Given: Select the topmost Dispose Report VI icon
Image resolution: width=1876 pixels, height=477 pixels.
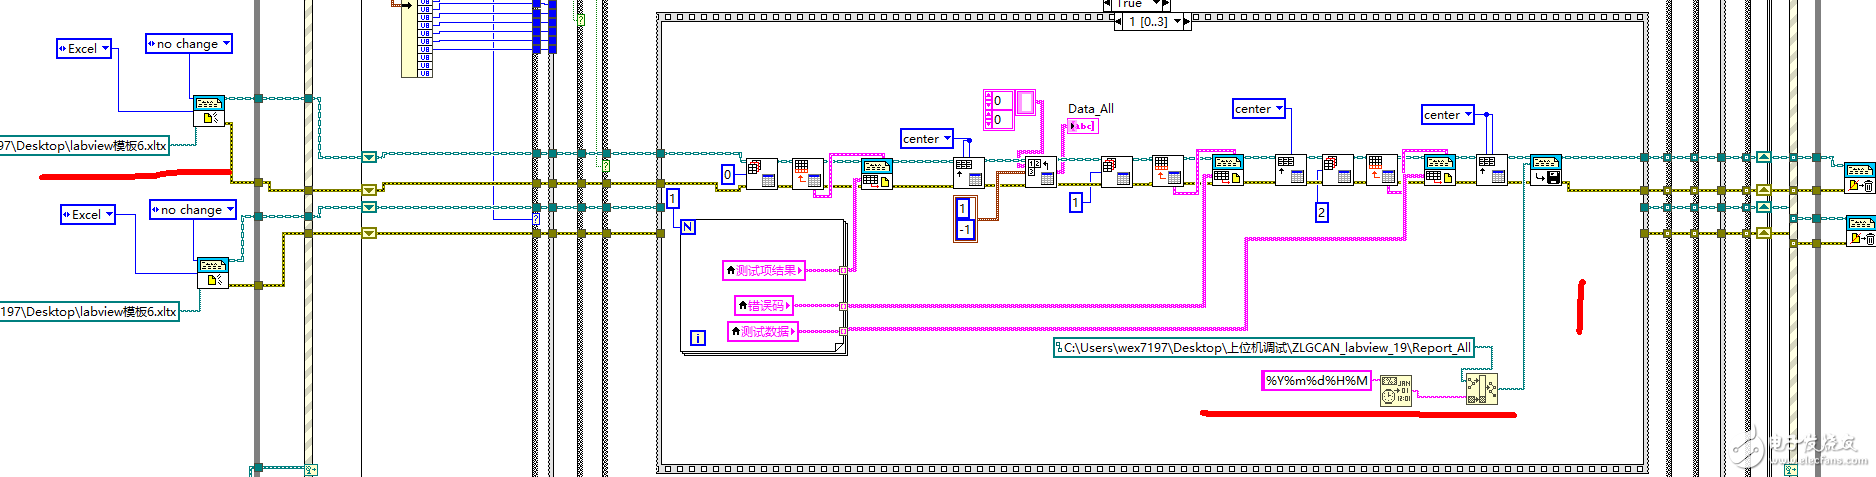Looking at the screenshot, I should coord(1860,177).
